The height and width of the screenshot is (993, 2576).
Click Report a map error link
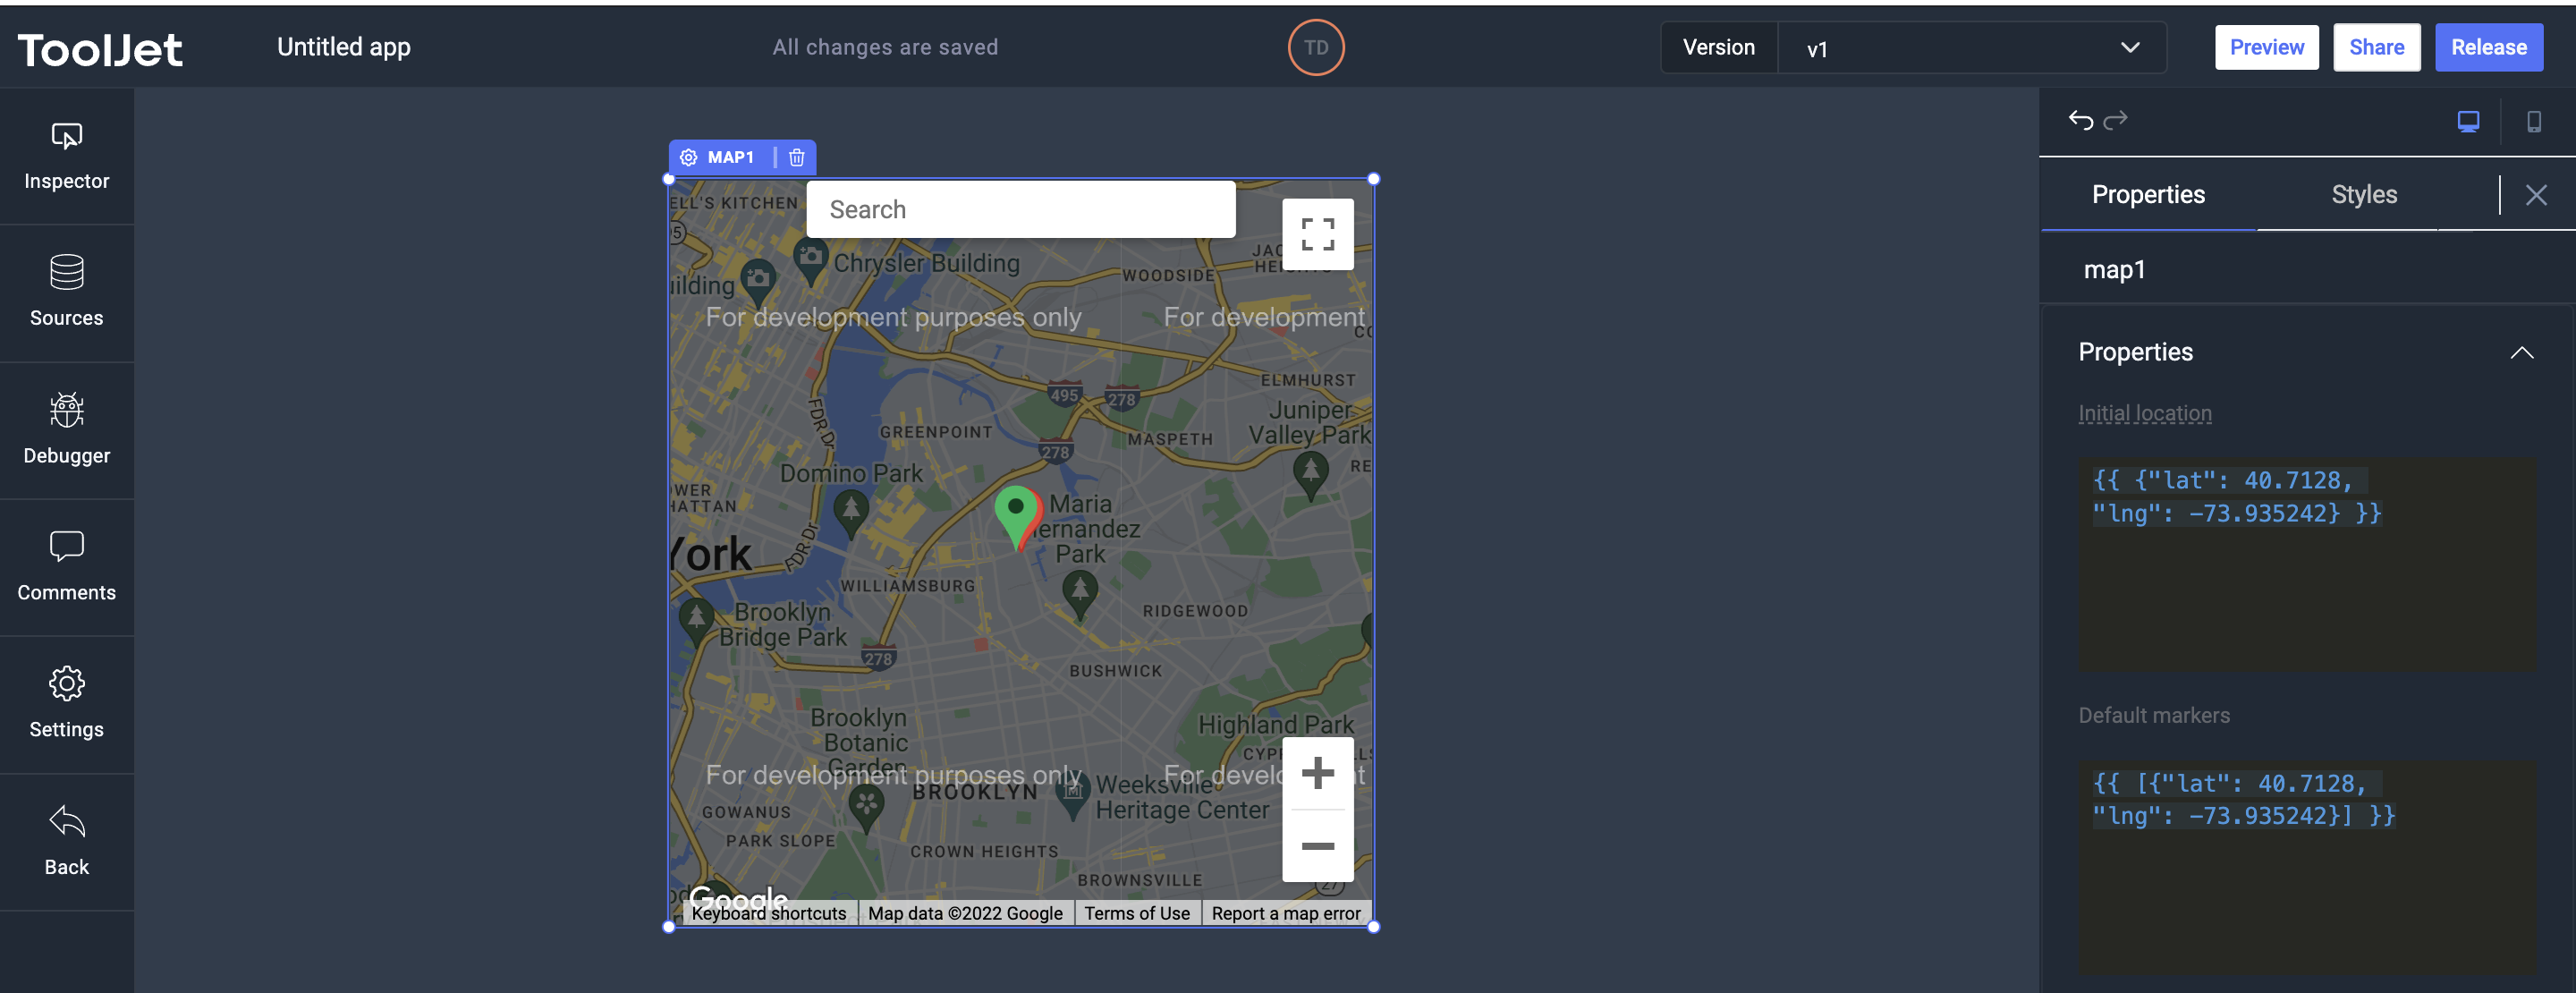pyautogui.click(x=1285, y=913)
